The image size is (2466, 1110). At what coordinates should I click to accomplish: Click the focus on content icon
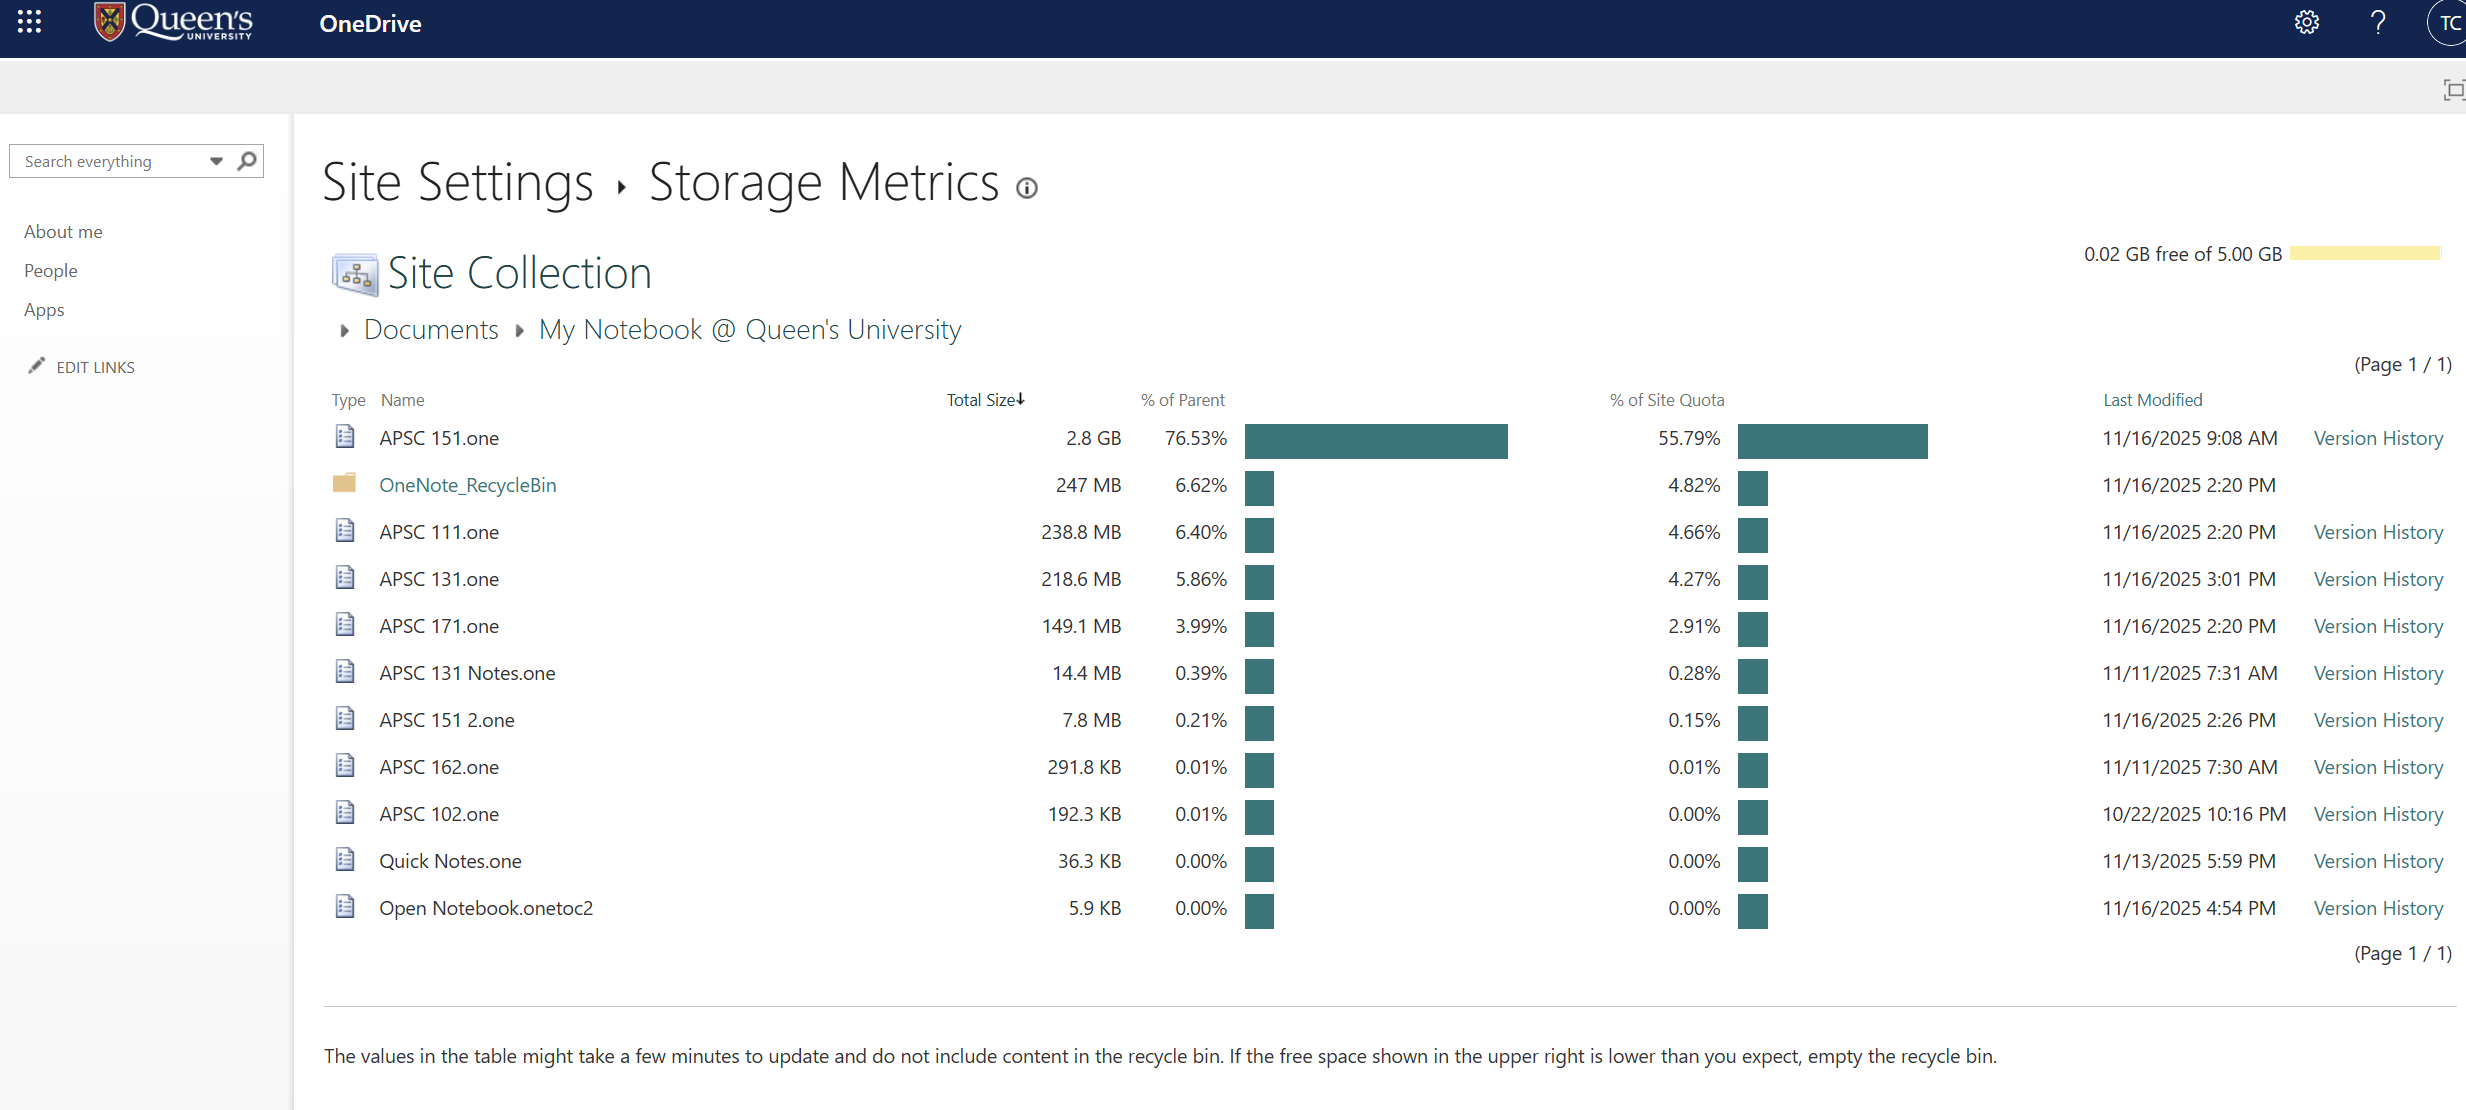(2453, 90)
